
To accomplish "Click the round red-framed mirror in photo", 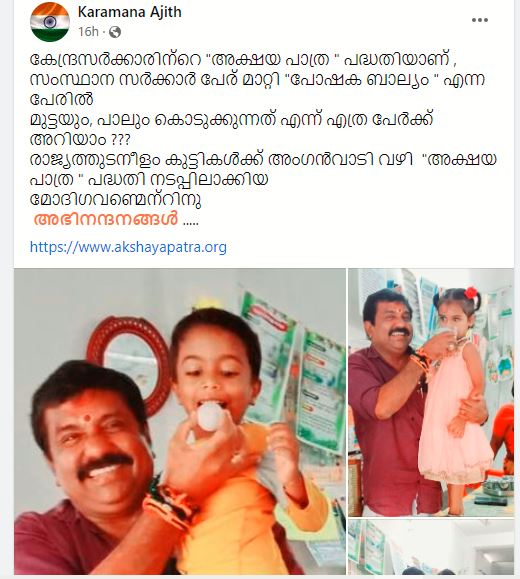I will 127,362.
